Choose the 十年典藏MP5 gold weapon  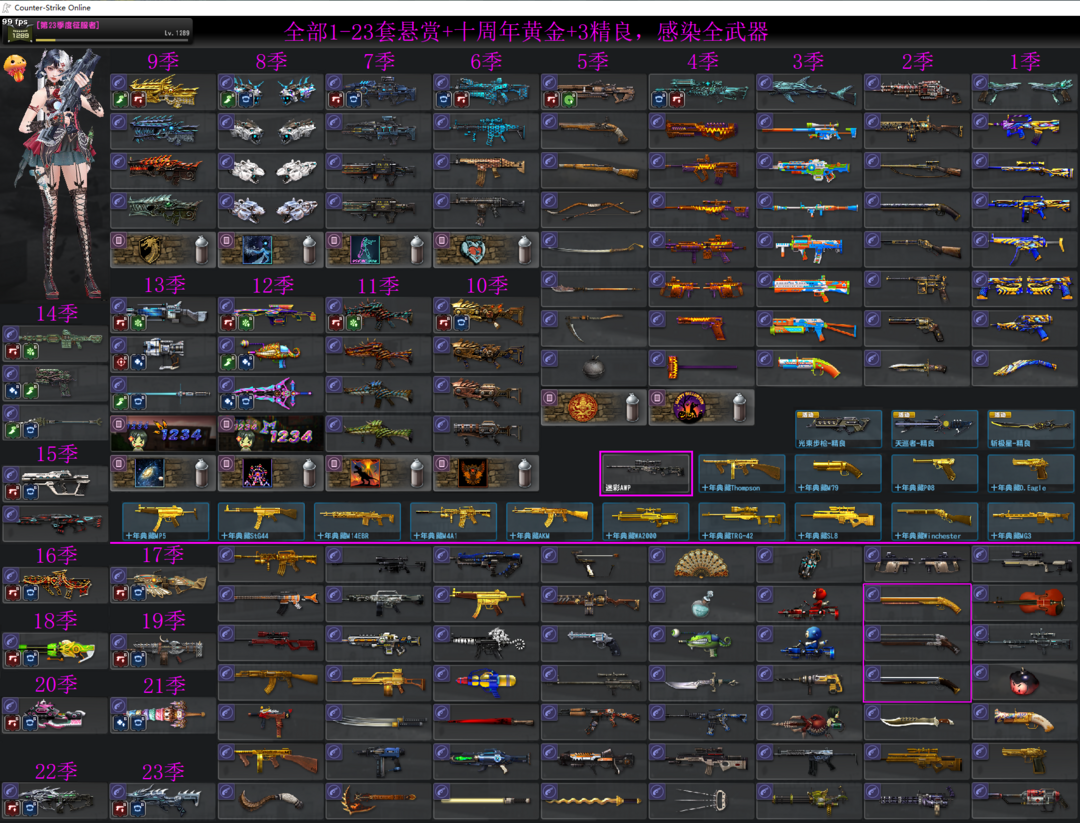(x=165, y=521)
